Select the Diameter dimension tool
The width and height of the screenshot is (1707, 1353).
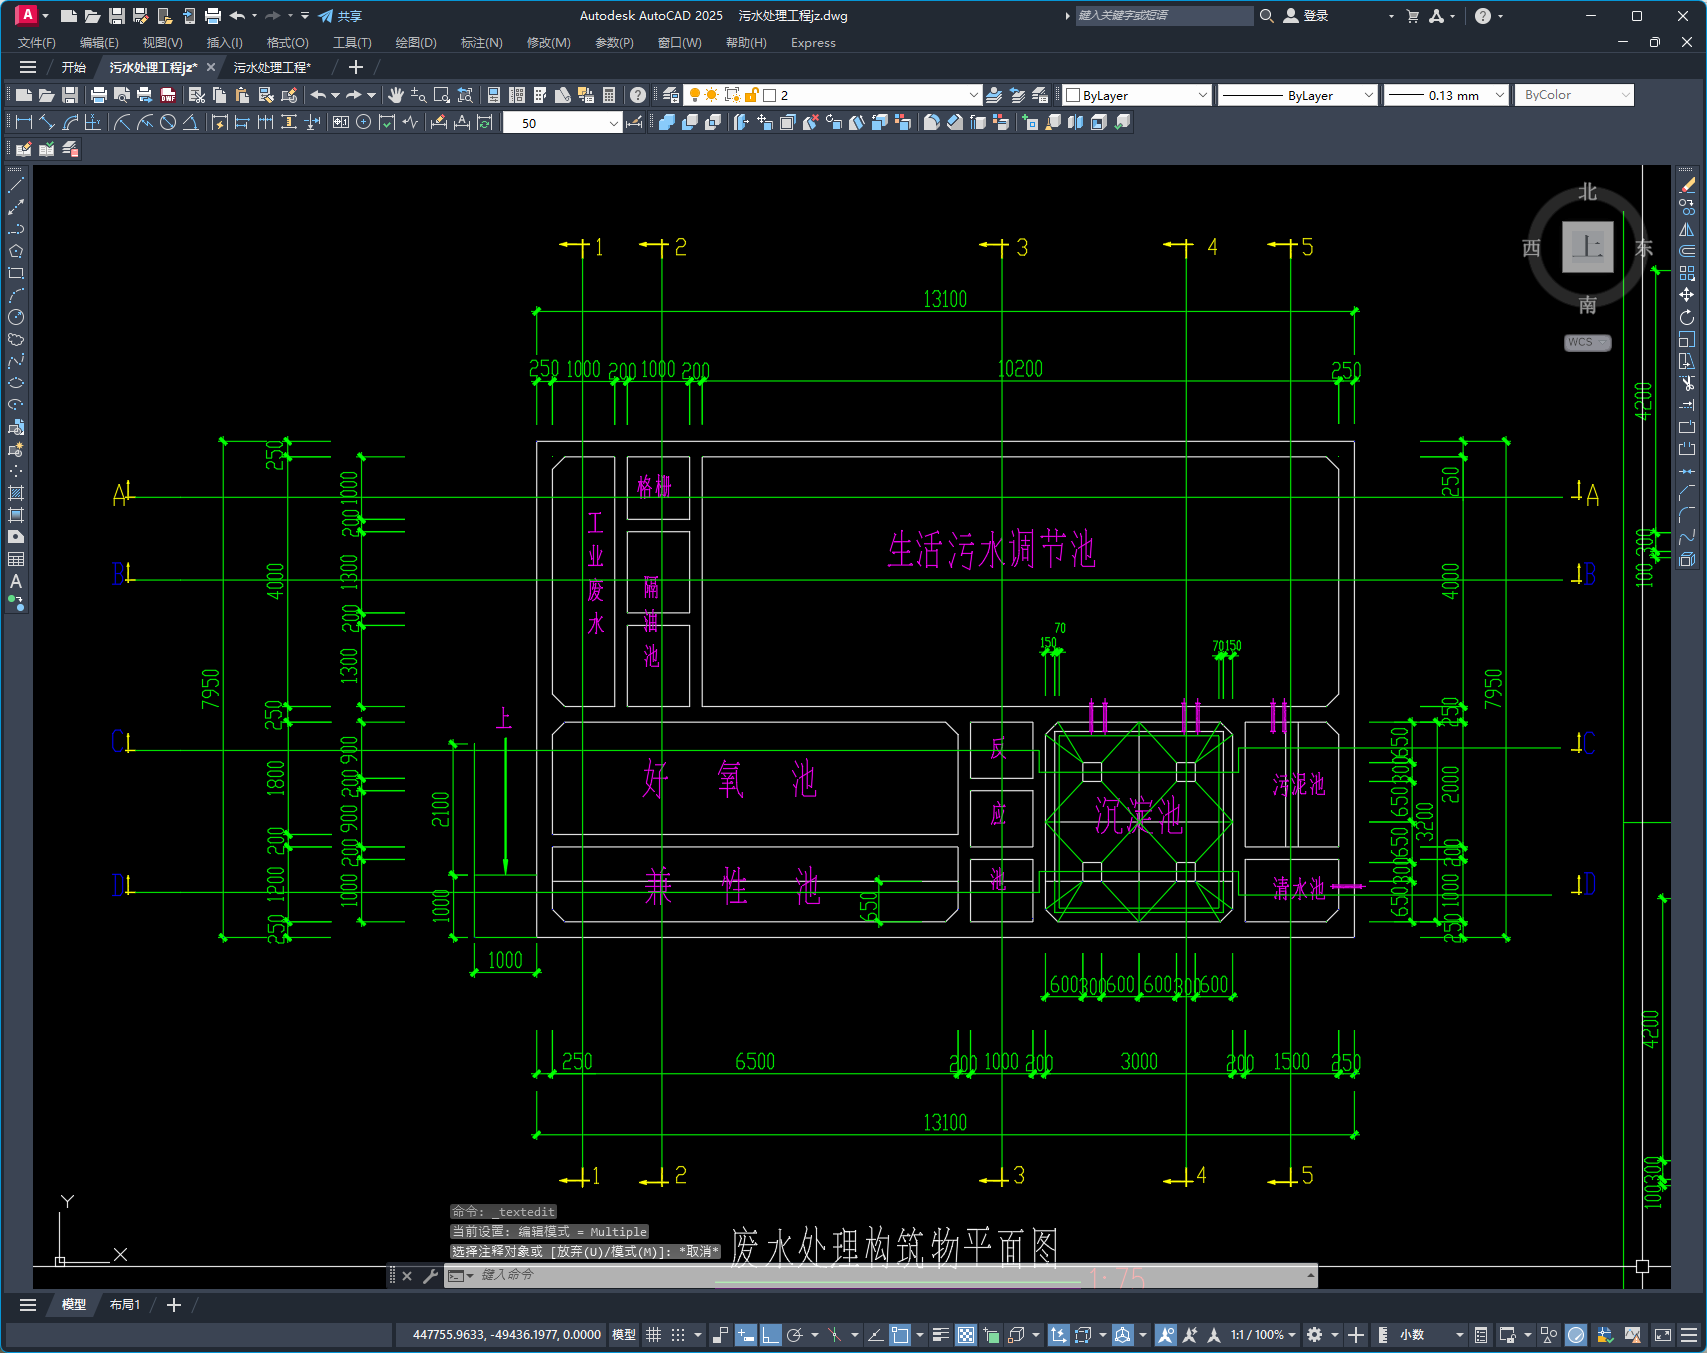(168, 122)
